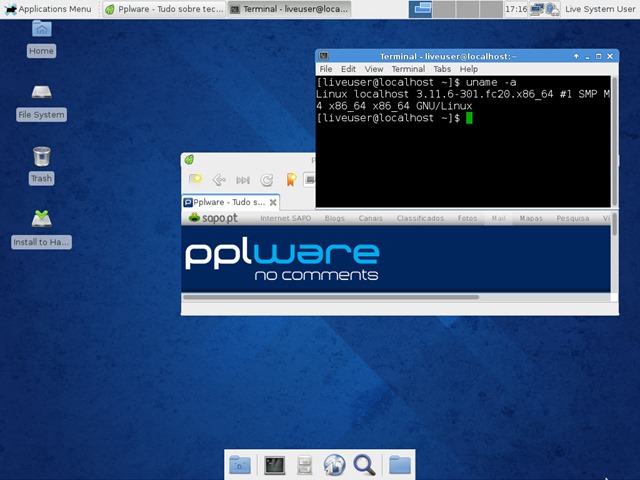Open Blogs link in SAPO bar
640x480 pixels.
[334, 218]
